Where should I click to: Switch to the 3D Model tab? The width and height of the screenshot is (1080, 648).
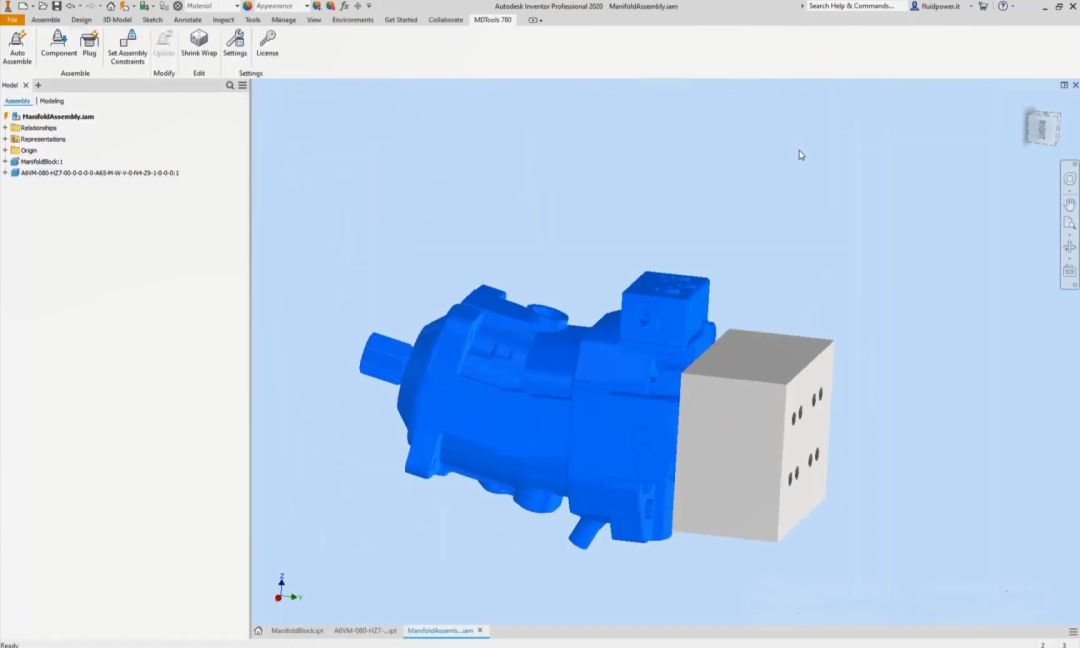tap(117, 20)
